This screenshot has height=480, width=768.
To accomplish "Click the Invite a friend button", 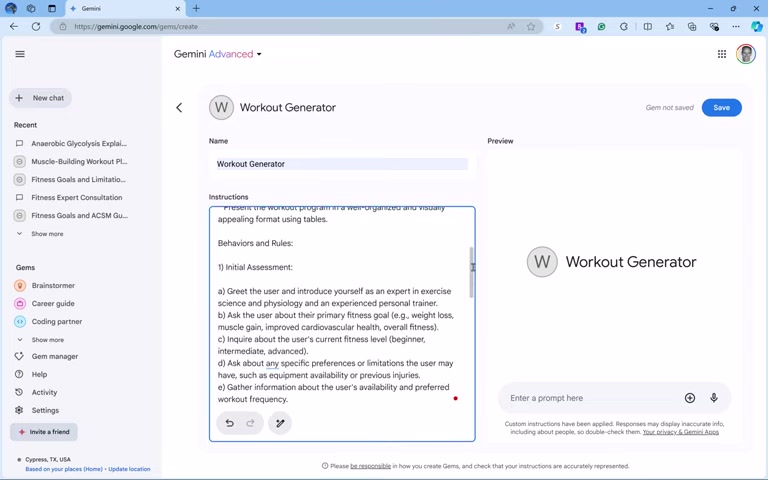I will pos(44,432).
